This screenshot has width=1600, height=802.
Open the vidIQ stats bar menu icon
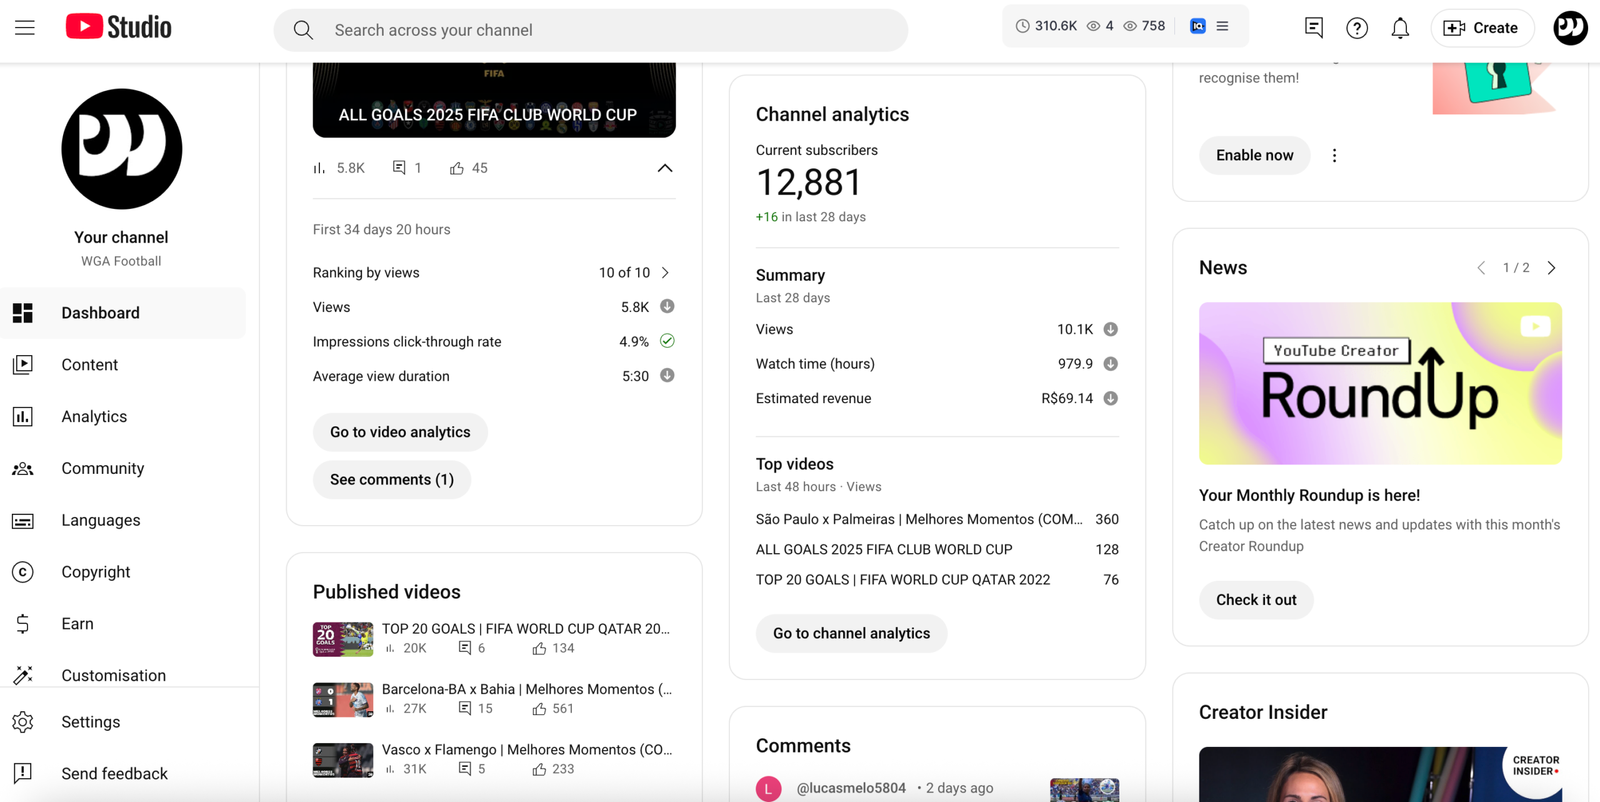[x=1223, y=26]
